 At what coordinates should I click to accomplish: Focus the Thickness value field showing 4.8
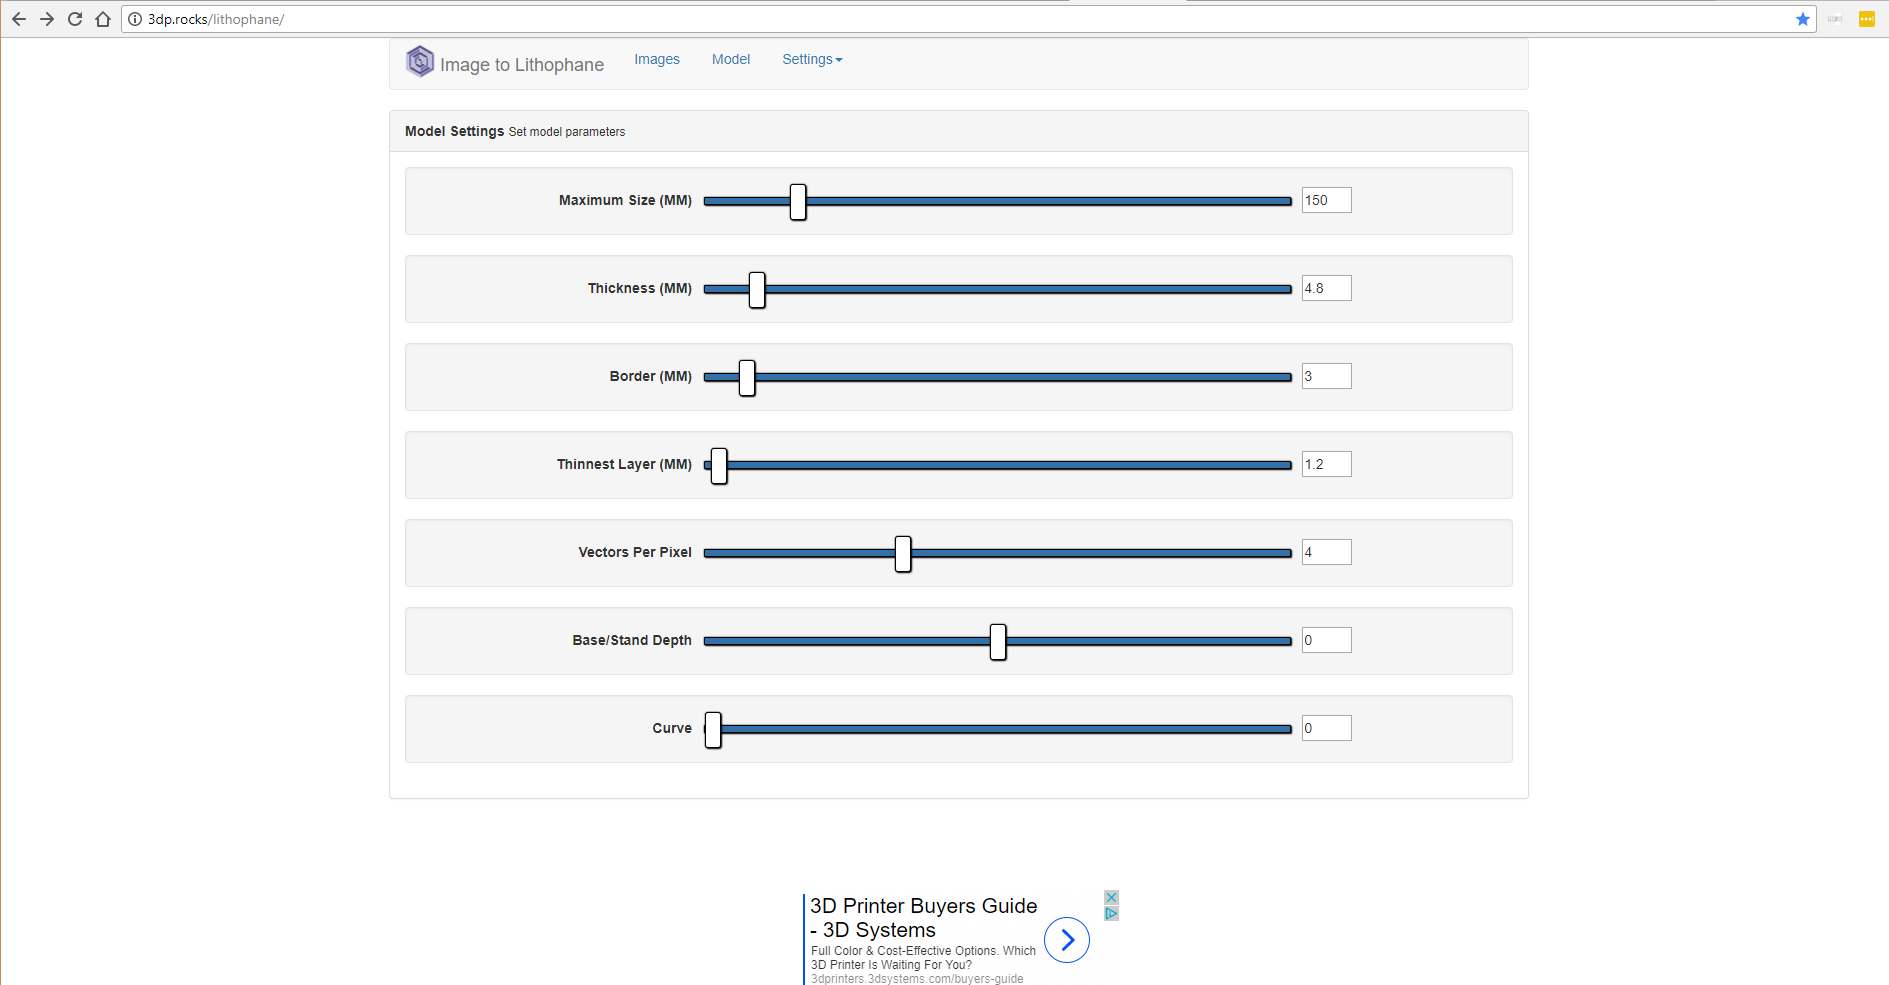[1326, 288]
